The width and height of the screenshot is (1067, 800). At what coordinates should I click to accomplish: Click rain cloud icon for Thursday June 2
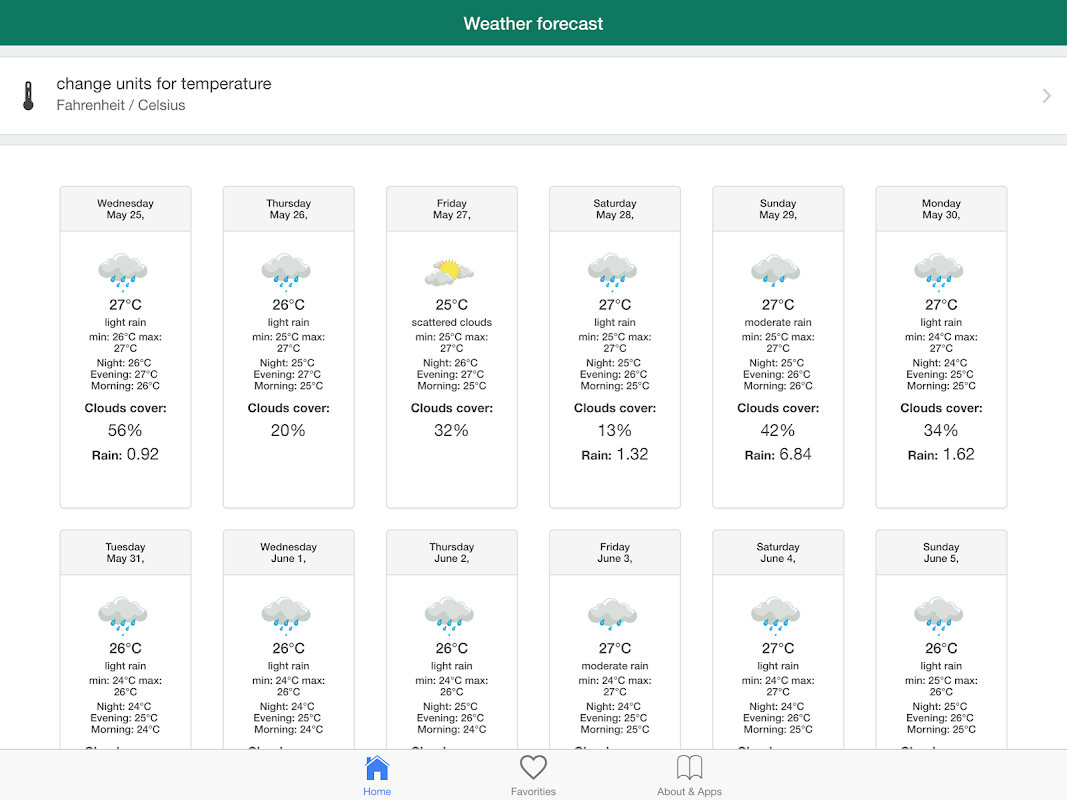pyautogui.click(x=449, y=616)
